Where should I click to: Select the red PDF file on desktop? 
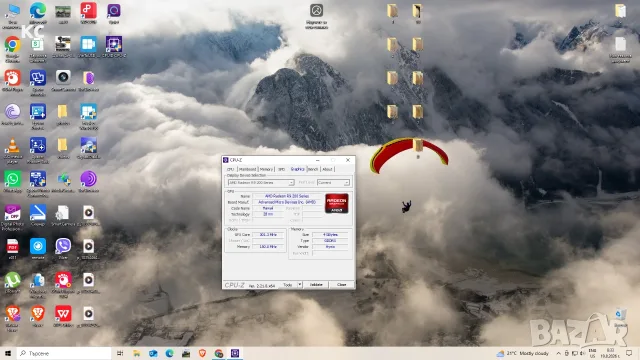[13, 248]
